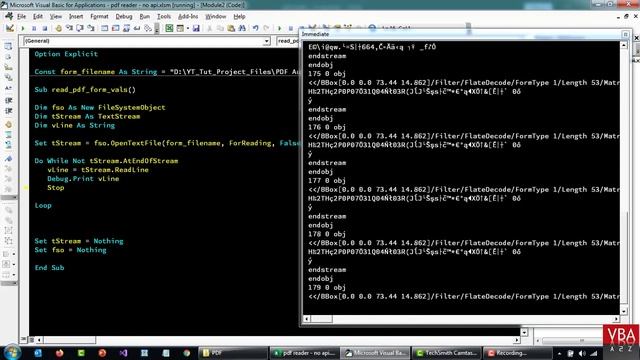This screenshot has height=360, width=640.
Task: Click the Full Module View button
Action: [x=31, y=340]
